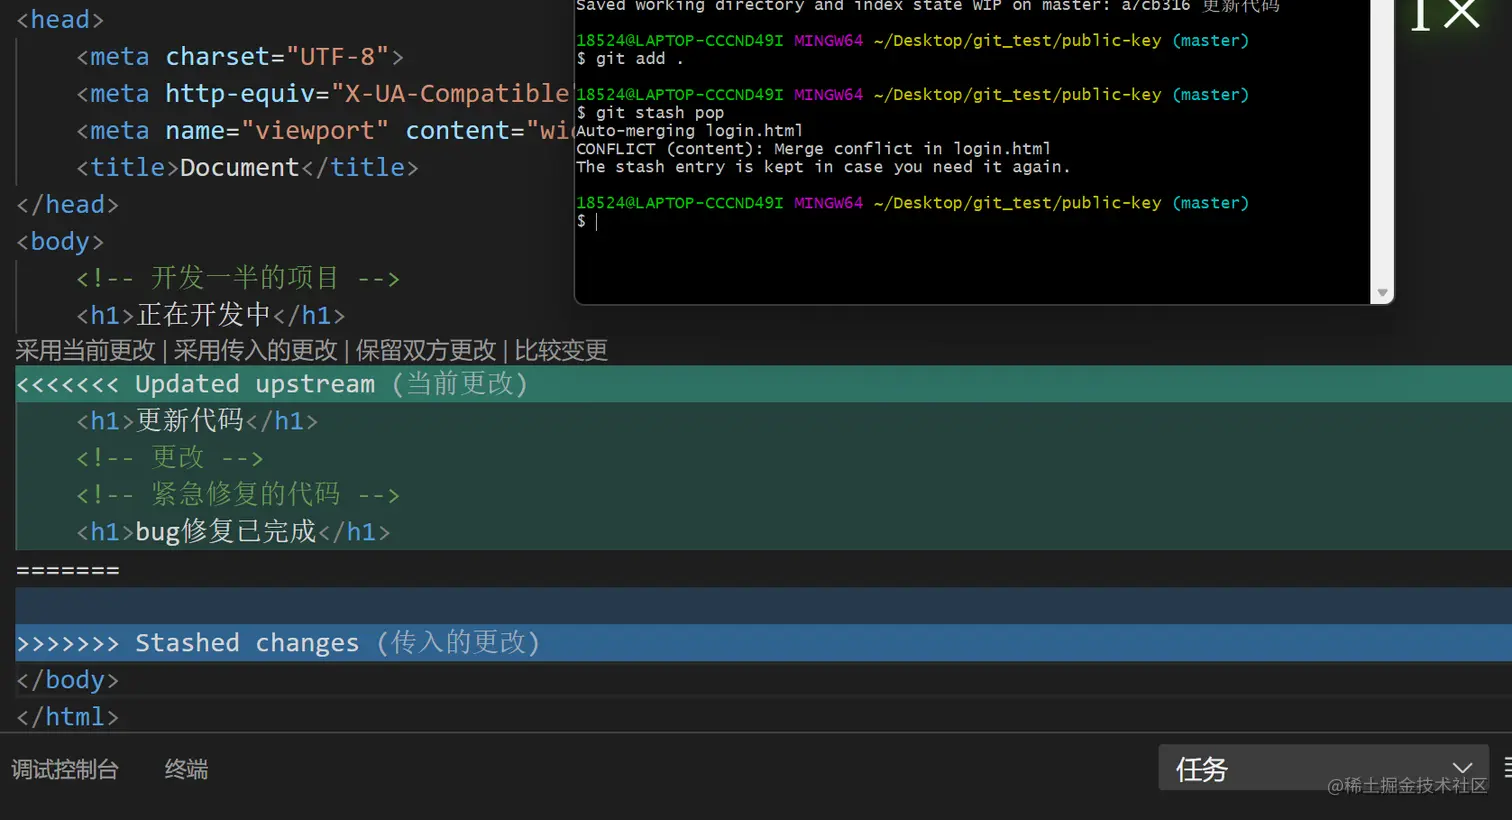Switch to the 终端 panel tab
Image resolution: width=1512 pixels, height=820 pixels.
(x=186, y=769)
